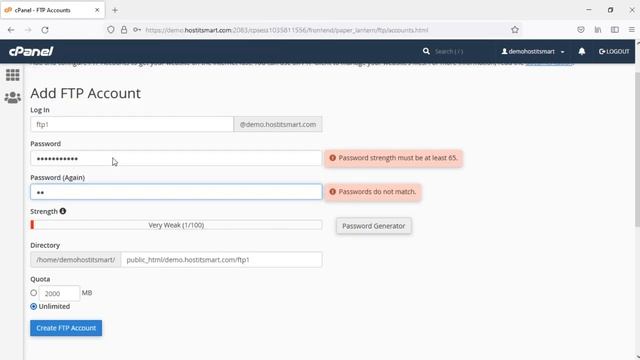Go back with browser back arrow
The width and height of the screenshot is (640, 360).
(11, 30)
